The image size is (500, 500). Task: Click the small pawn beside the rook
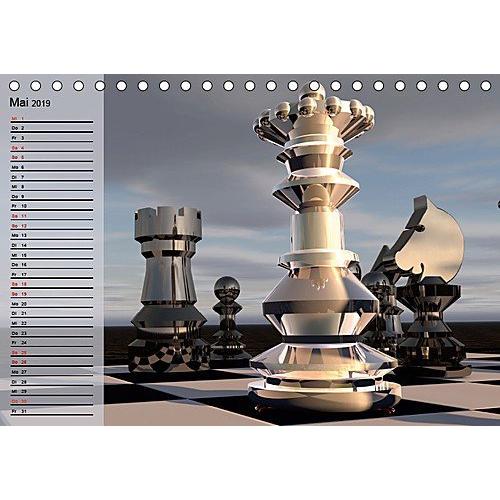click(x=228, y=322)
